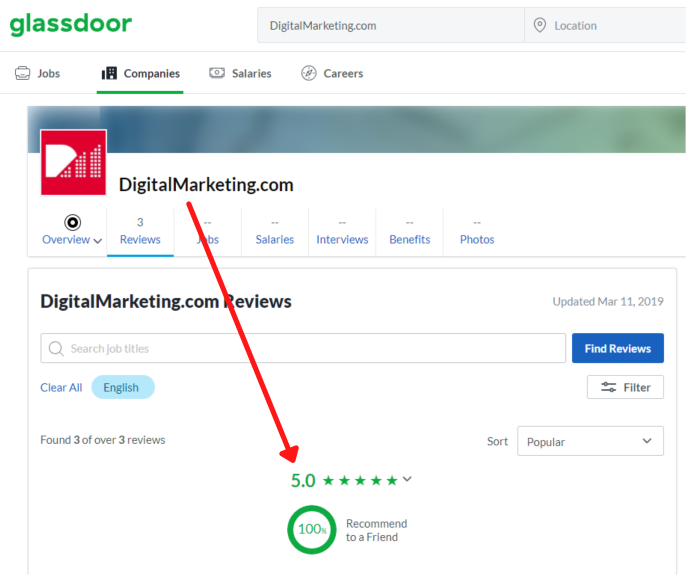Click the DigitalMarketing.com company logo
Image resolution: width=700 pixels, height=585 pixels.
click(74, 162)
